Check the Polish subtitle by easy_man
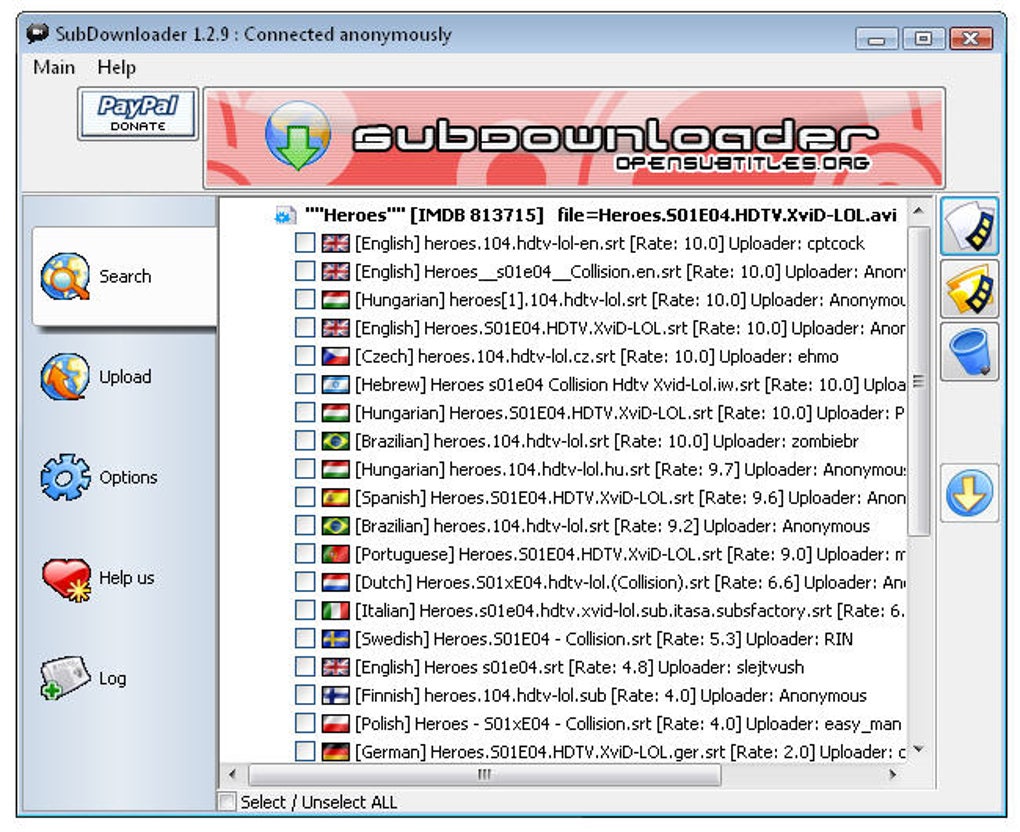The width and height of the screenshot is (1020, 832). pyautogui.click(x=304, y=723)
